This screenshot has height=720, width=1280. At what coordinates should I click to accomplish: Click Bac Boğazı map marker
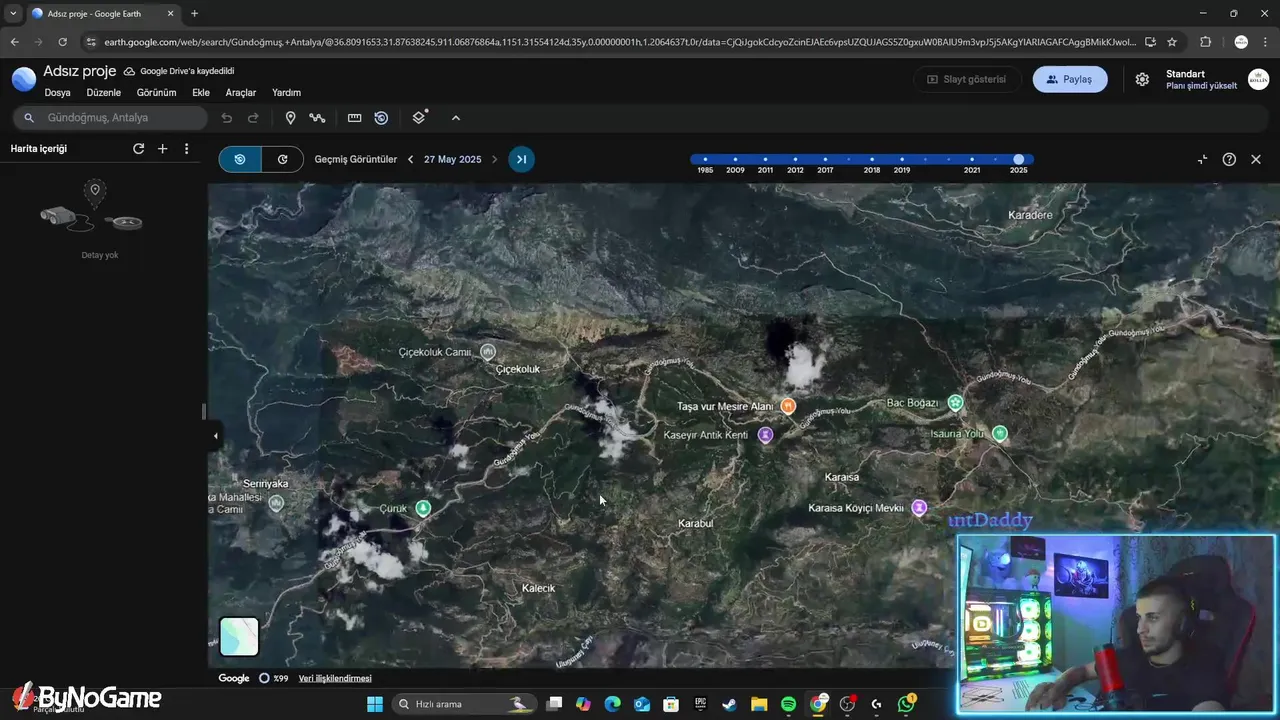coord(955,403)
